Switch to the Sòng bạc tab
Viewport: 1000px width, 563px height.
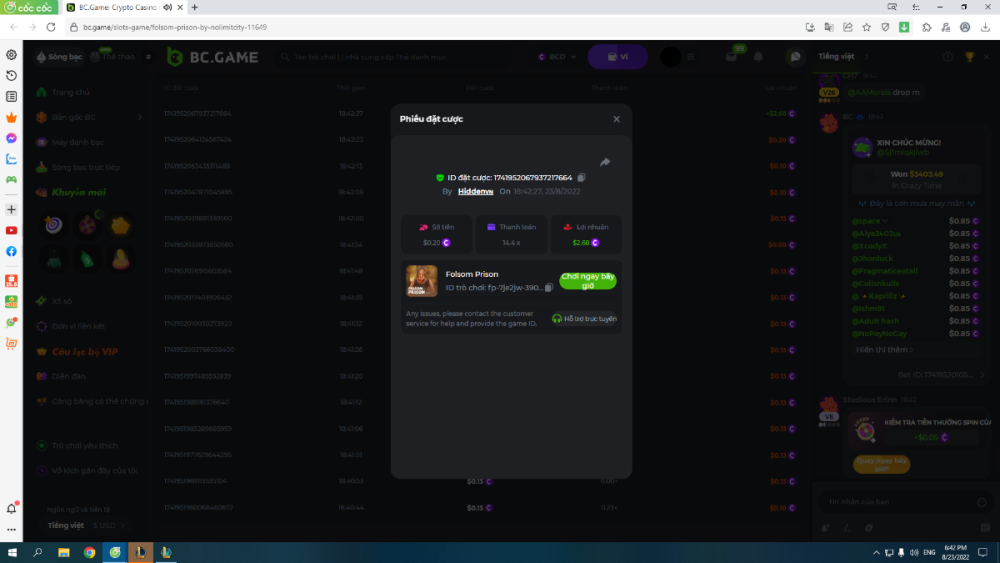pyautogui.click(x=60, y=57)
